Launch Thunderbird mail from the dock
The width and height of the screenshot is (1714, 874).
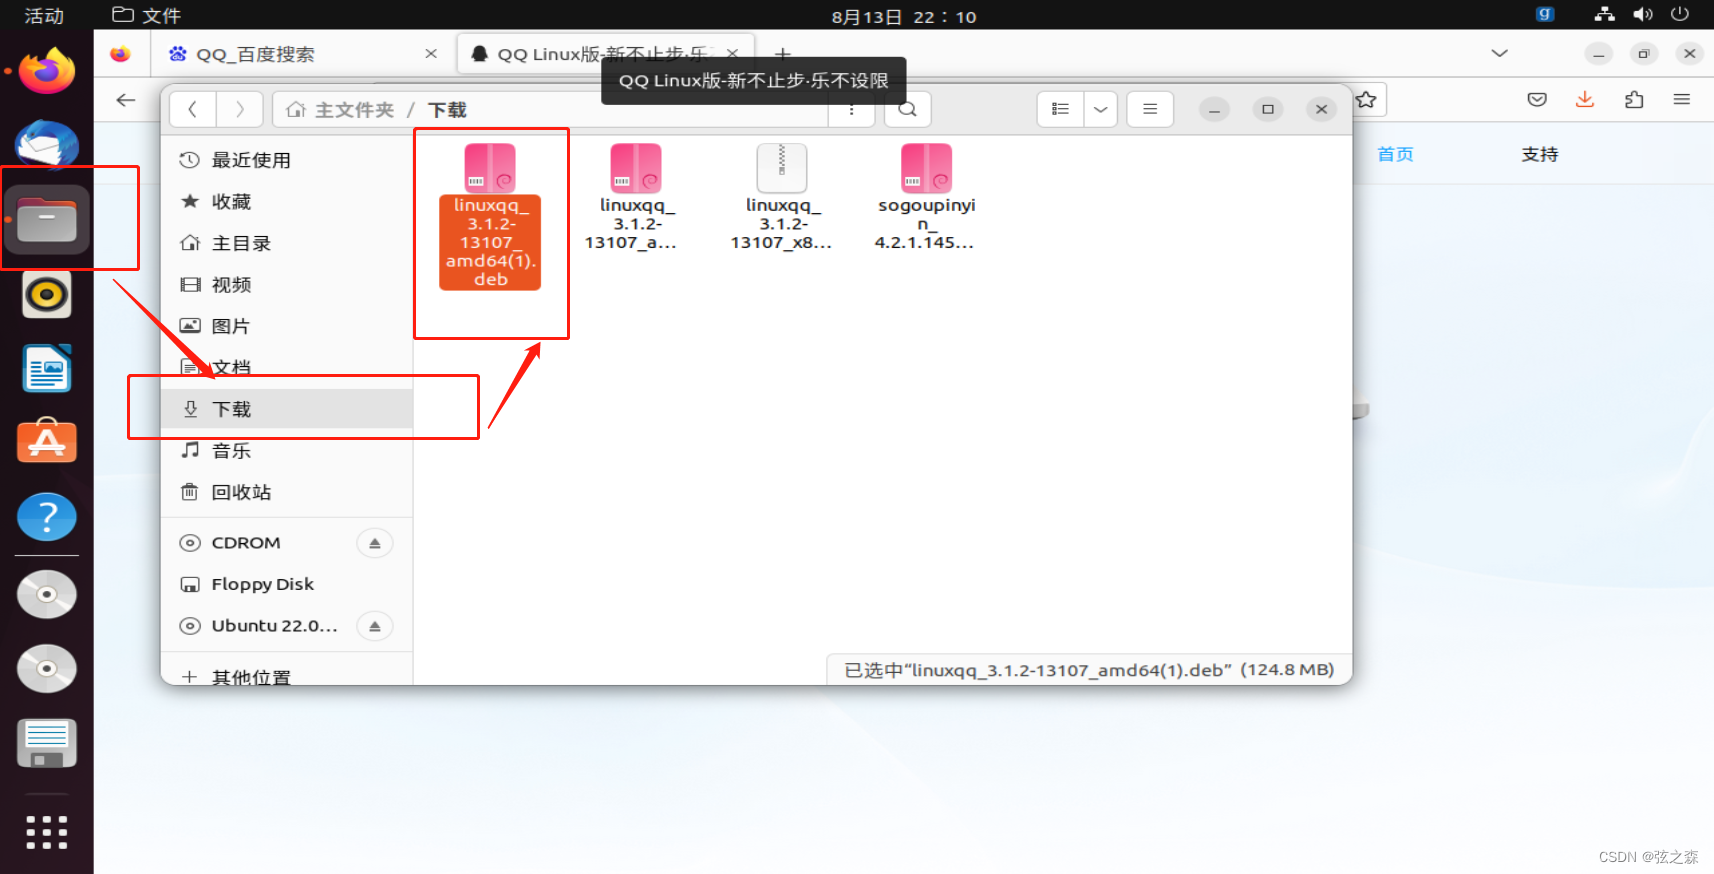[46, 145]
